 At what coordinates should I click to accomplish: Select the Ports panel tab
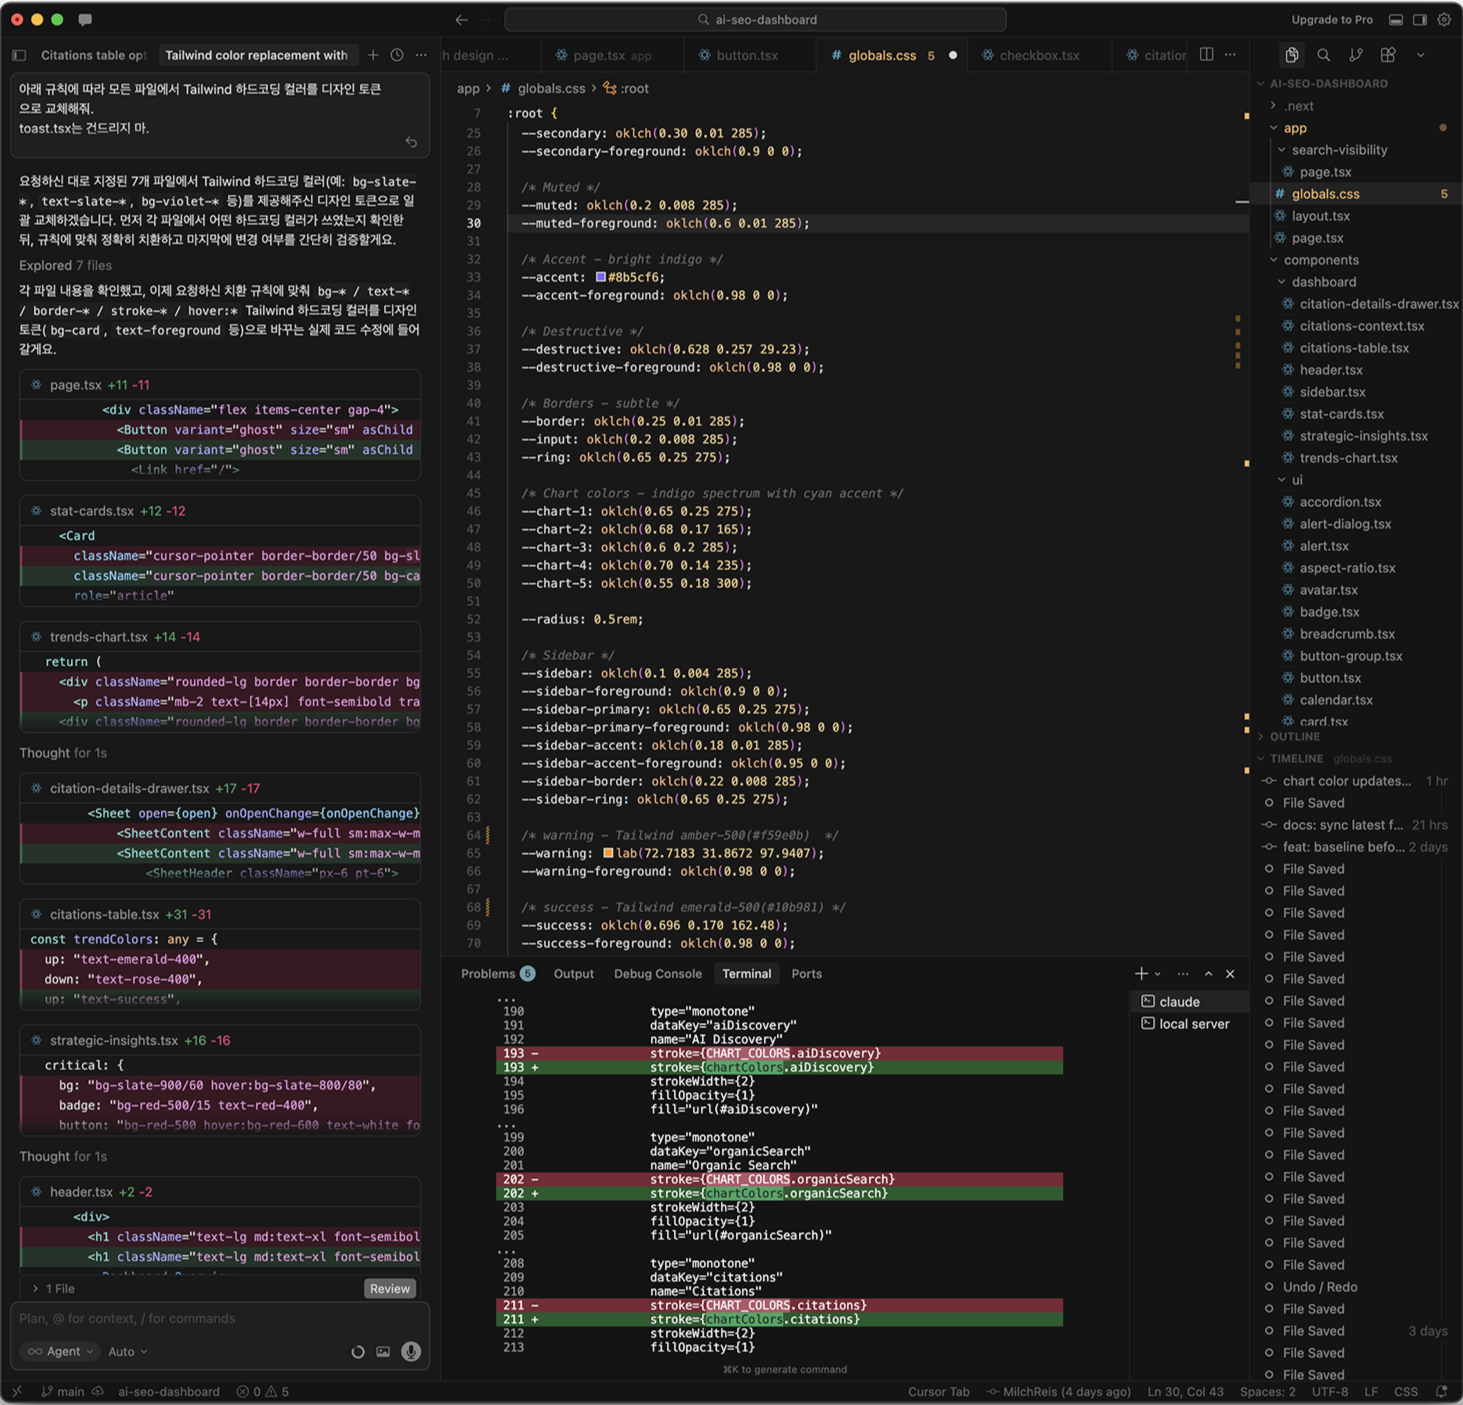click(806, 974)
